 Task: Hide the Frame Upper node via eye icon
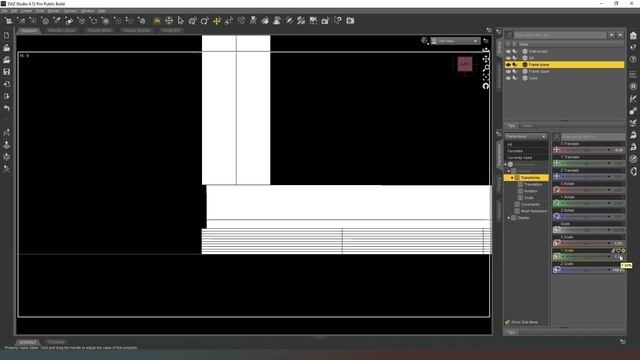508,71
